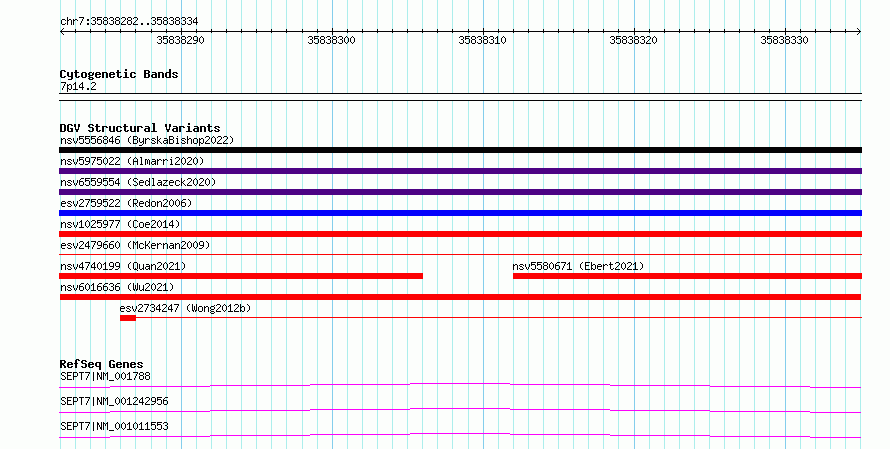Open variant esv2734247 (Wong2012b) label
The width and height of the screenshot is (890, 449).
(x=185, y=308)
